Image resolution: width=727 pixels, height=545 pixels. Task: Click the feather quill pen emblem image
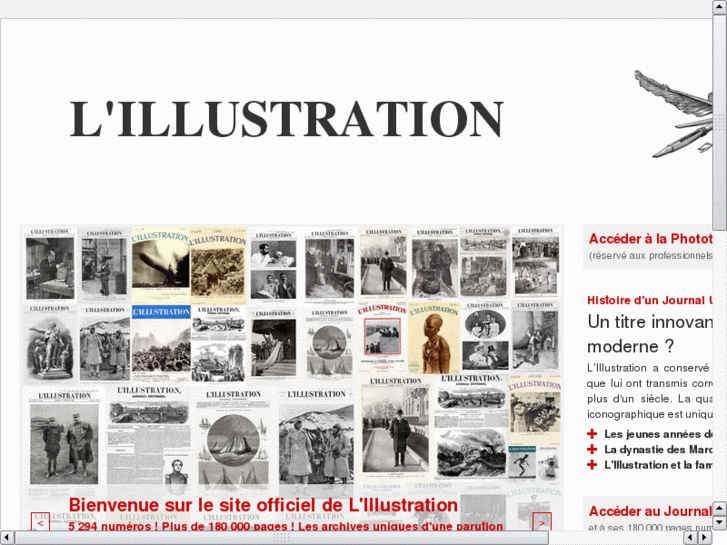pos(673,114)
